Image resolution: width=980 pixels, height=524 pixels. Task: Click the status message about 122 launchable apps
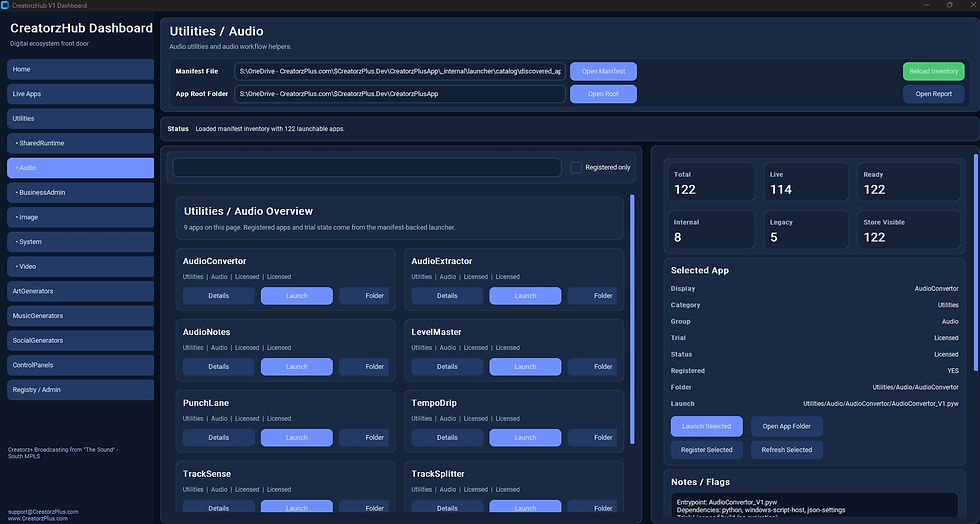(x=270, y=129)
